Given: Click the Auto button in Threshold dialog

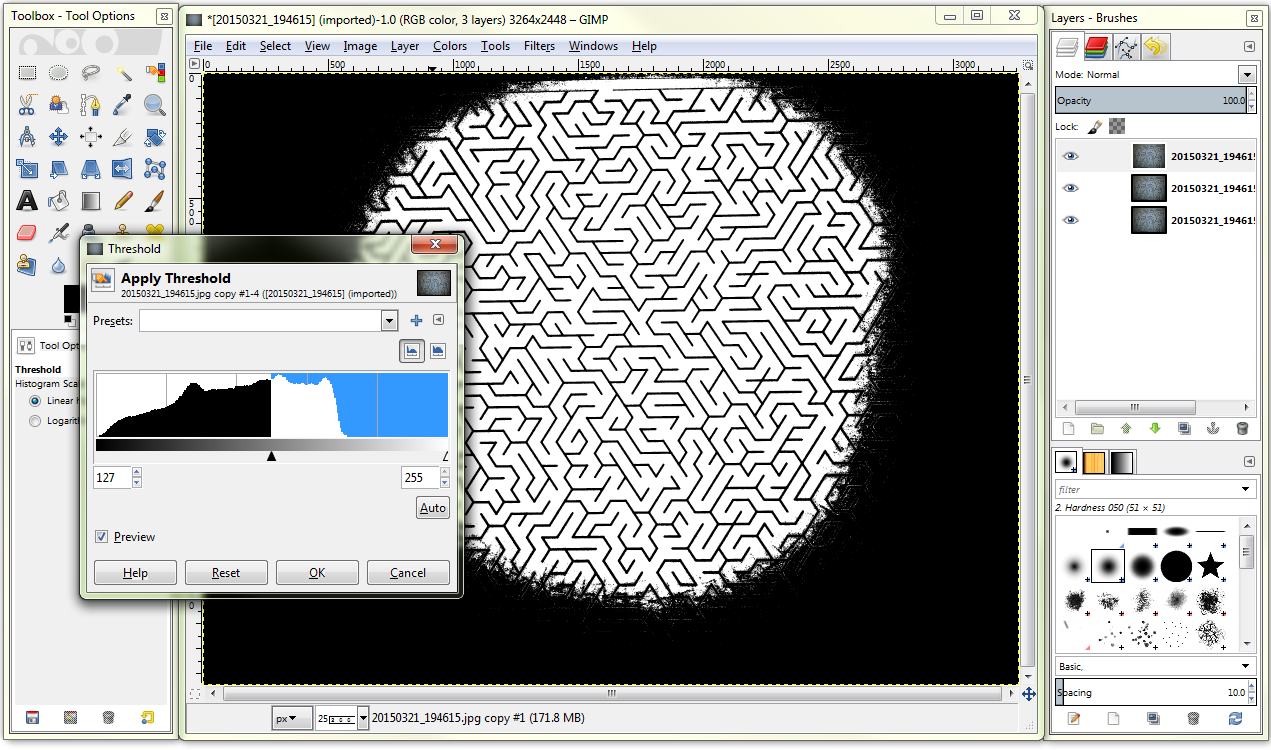Looking at the screenshot, I should pyautogui.click(x=432, y=507).
